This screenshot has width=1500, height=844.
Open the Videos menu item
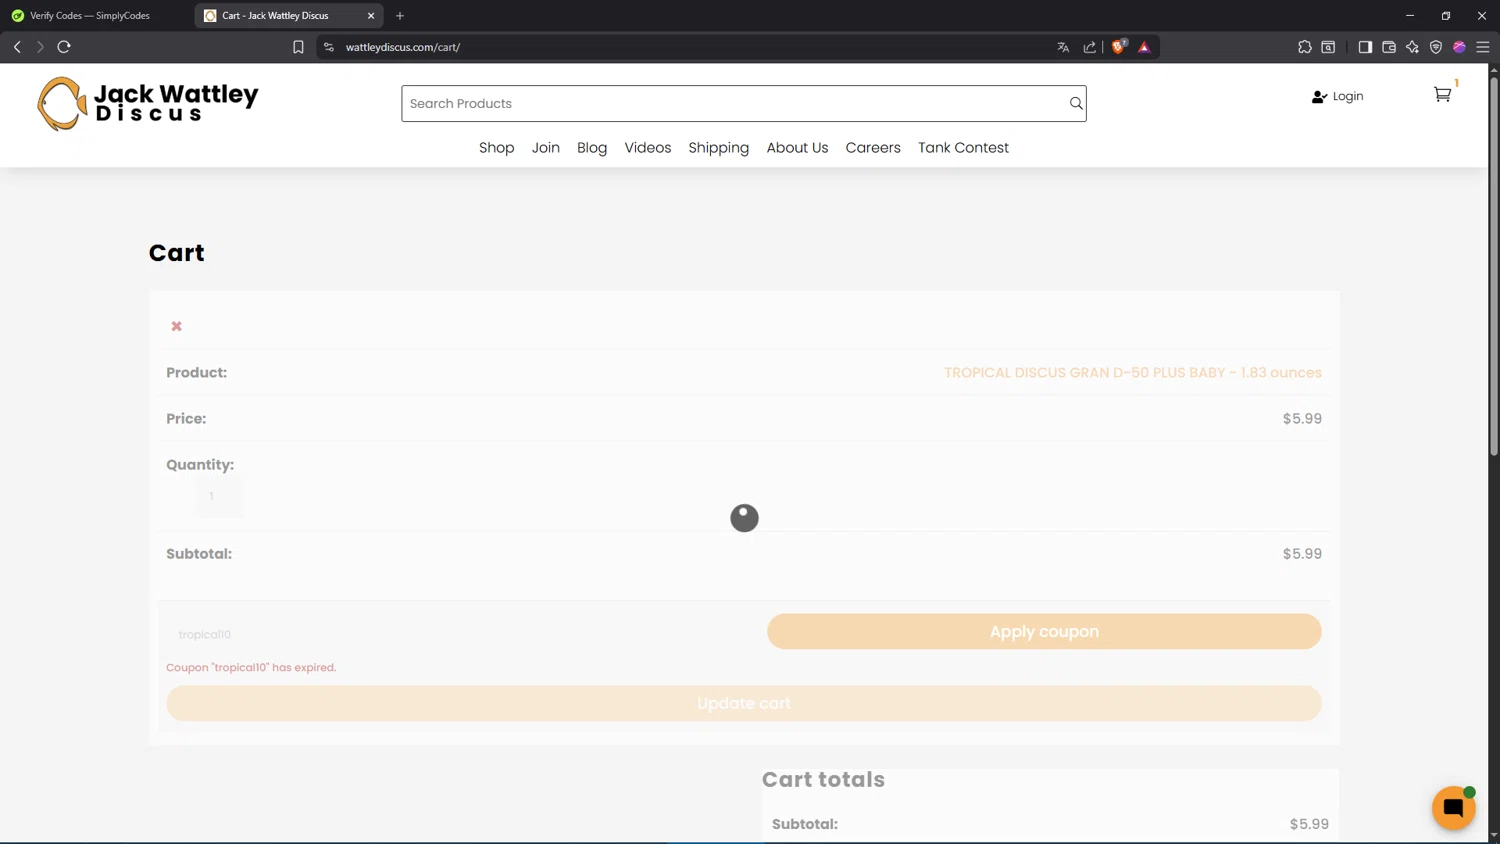(648, 147)
